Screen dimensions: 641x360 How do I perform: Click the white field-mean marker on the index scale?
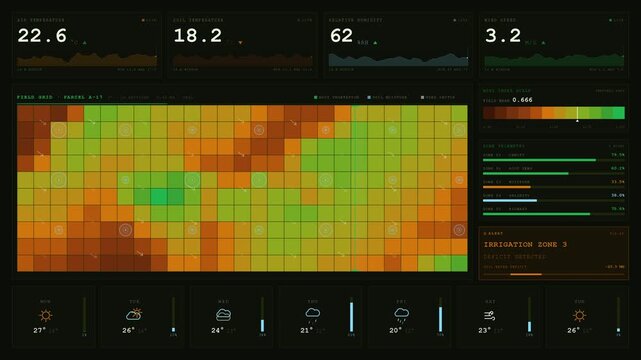pos(577,114)
